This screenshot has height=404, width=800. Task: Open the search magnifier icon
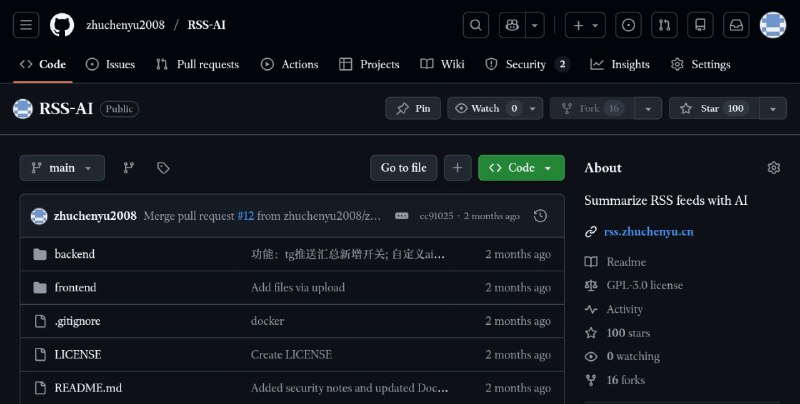[x=476, y=25]
